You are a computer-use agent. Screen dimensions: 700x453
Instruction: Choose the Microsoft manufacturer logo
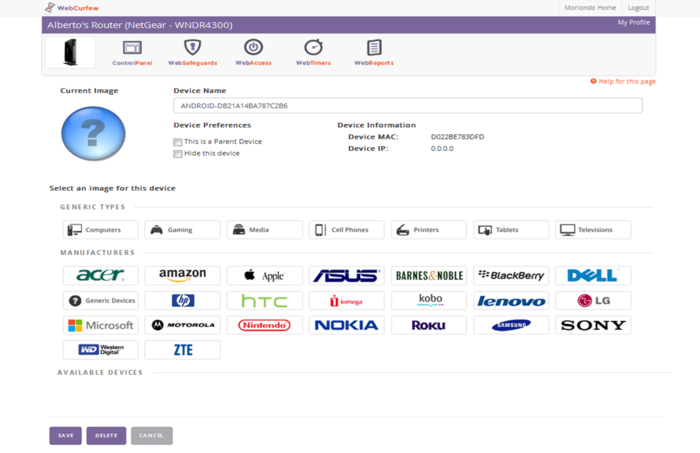[100, 325]
